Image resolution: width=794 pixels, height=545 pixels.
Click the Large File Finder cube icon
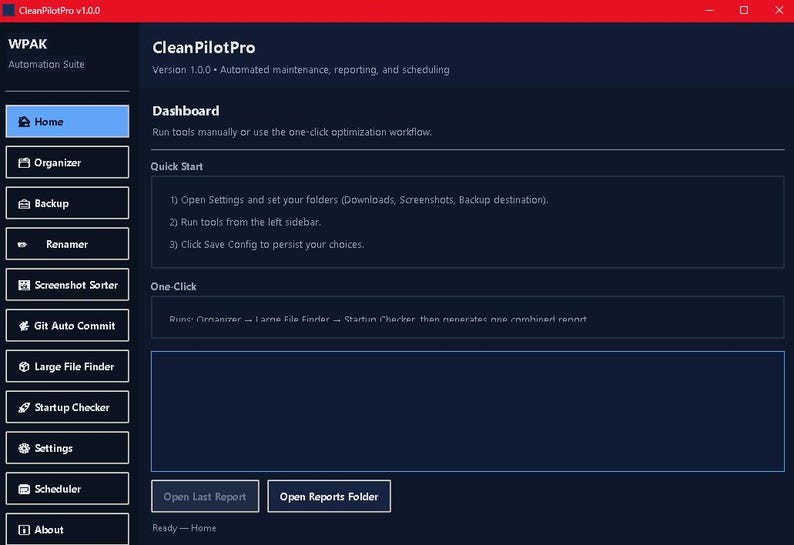point(24,367)
